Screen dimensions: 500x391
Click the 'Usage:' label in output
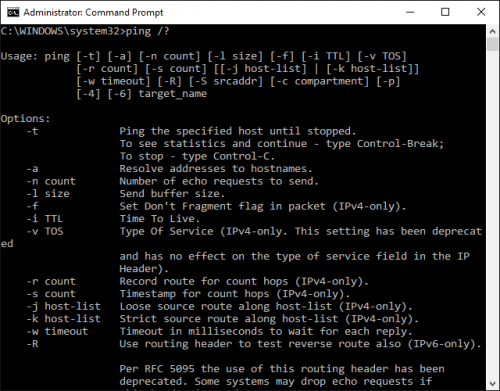coord(19,56)
